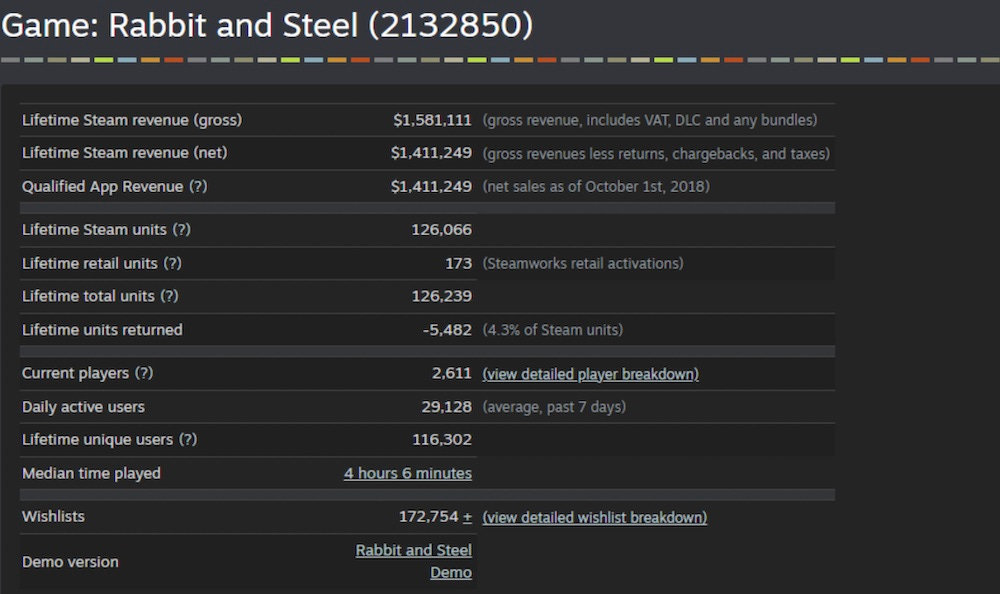Open the Rabbit and Steel Demo link
Screen dimensions: 1000x594
[413, 561]
